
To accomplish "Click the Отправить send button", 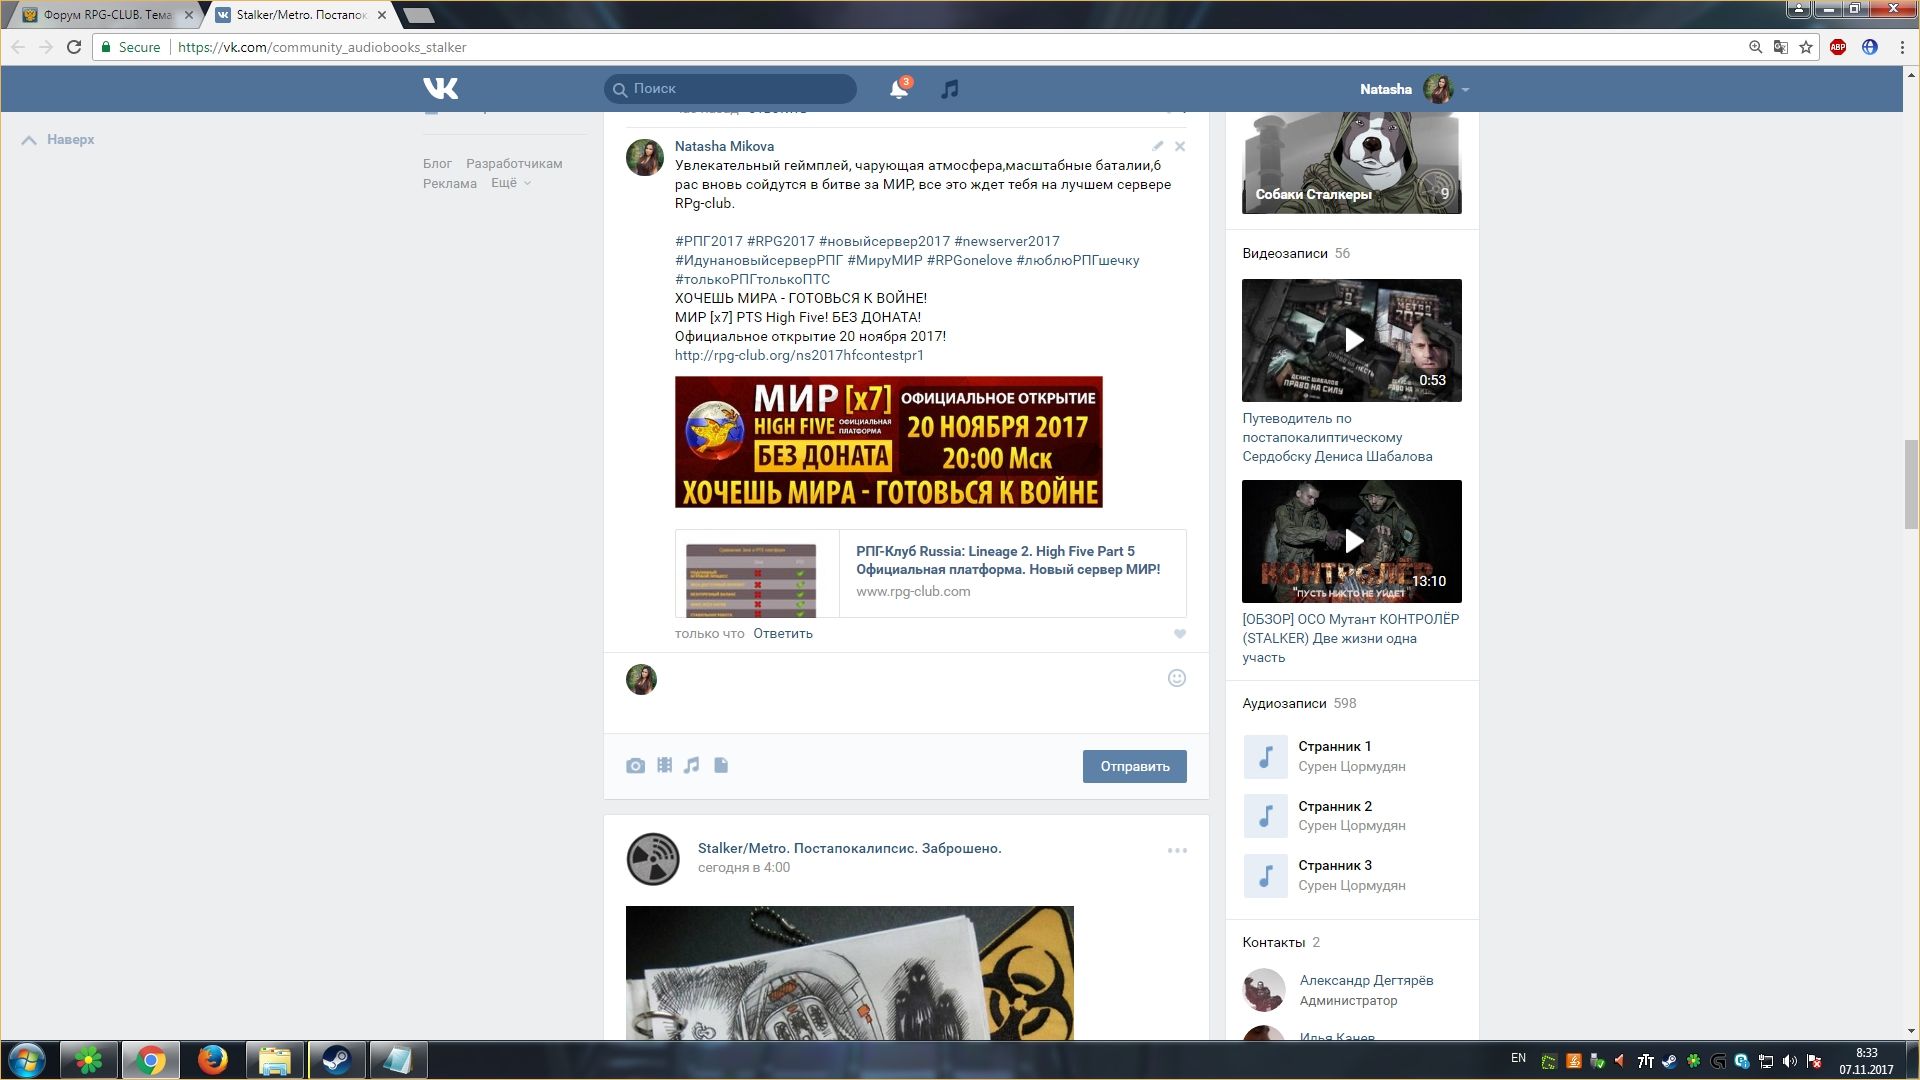I will tap(1134, 767).
